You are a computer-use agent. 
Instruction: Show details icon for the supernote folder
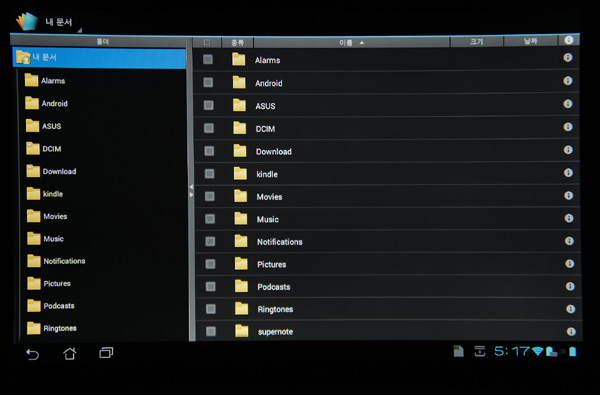point(571,331)
